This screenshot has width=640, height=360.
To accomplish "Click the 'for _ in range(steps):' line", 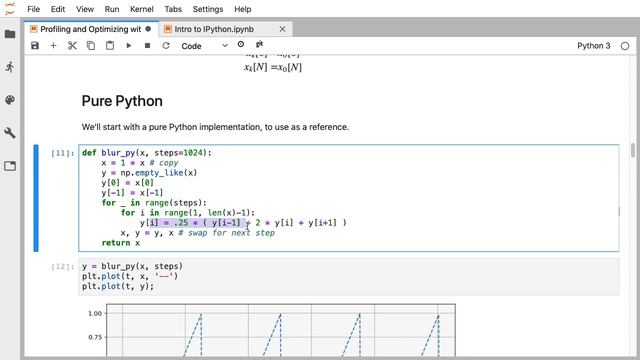I will (154, 203).
